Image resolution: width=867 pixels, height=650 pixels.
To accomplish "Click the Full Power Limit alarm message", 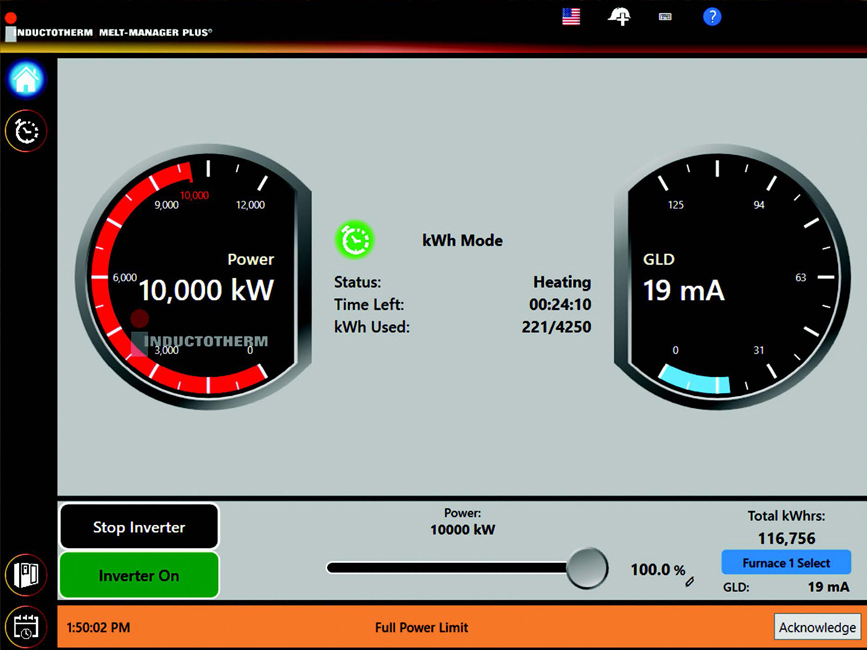I will tap(421, 627).
